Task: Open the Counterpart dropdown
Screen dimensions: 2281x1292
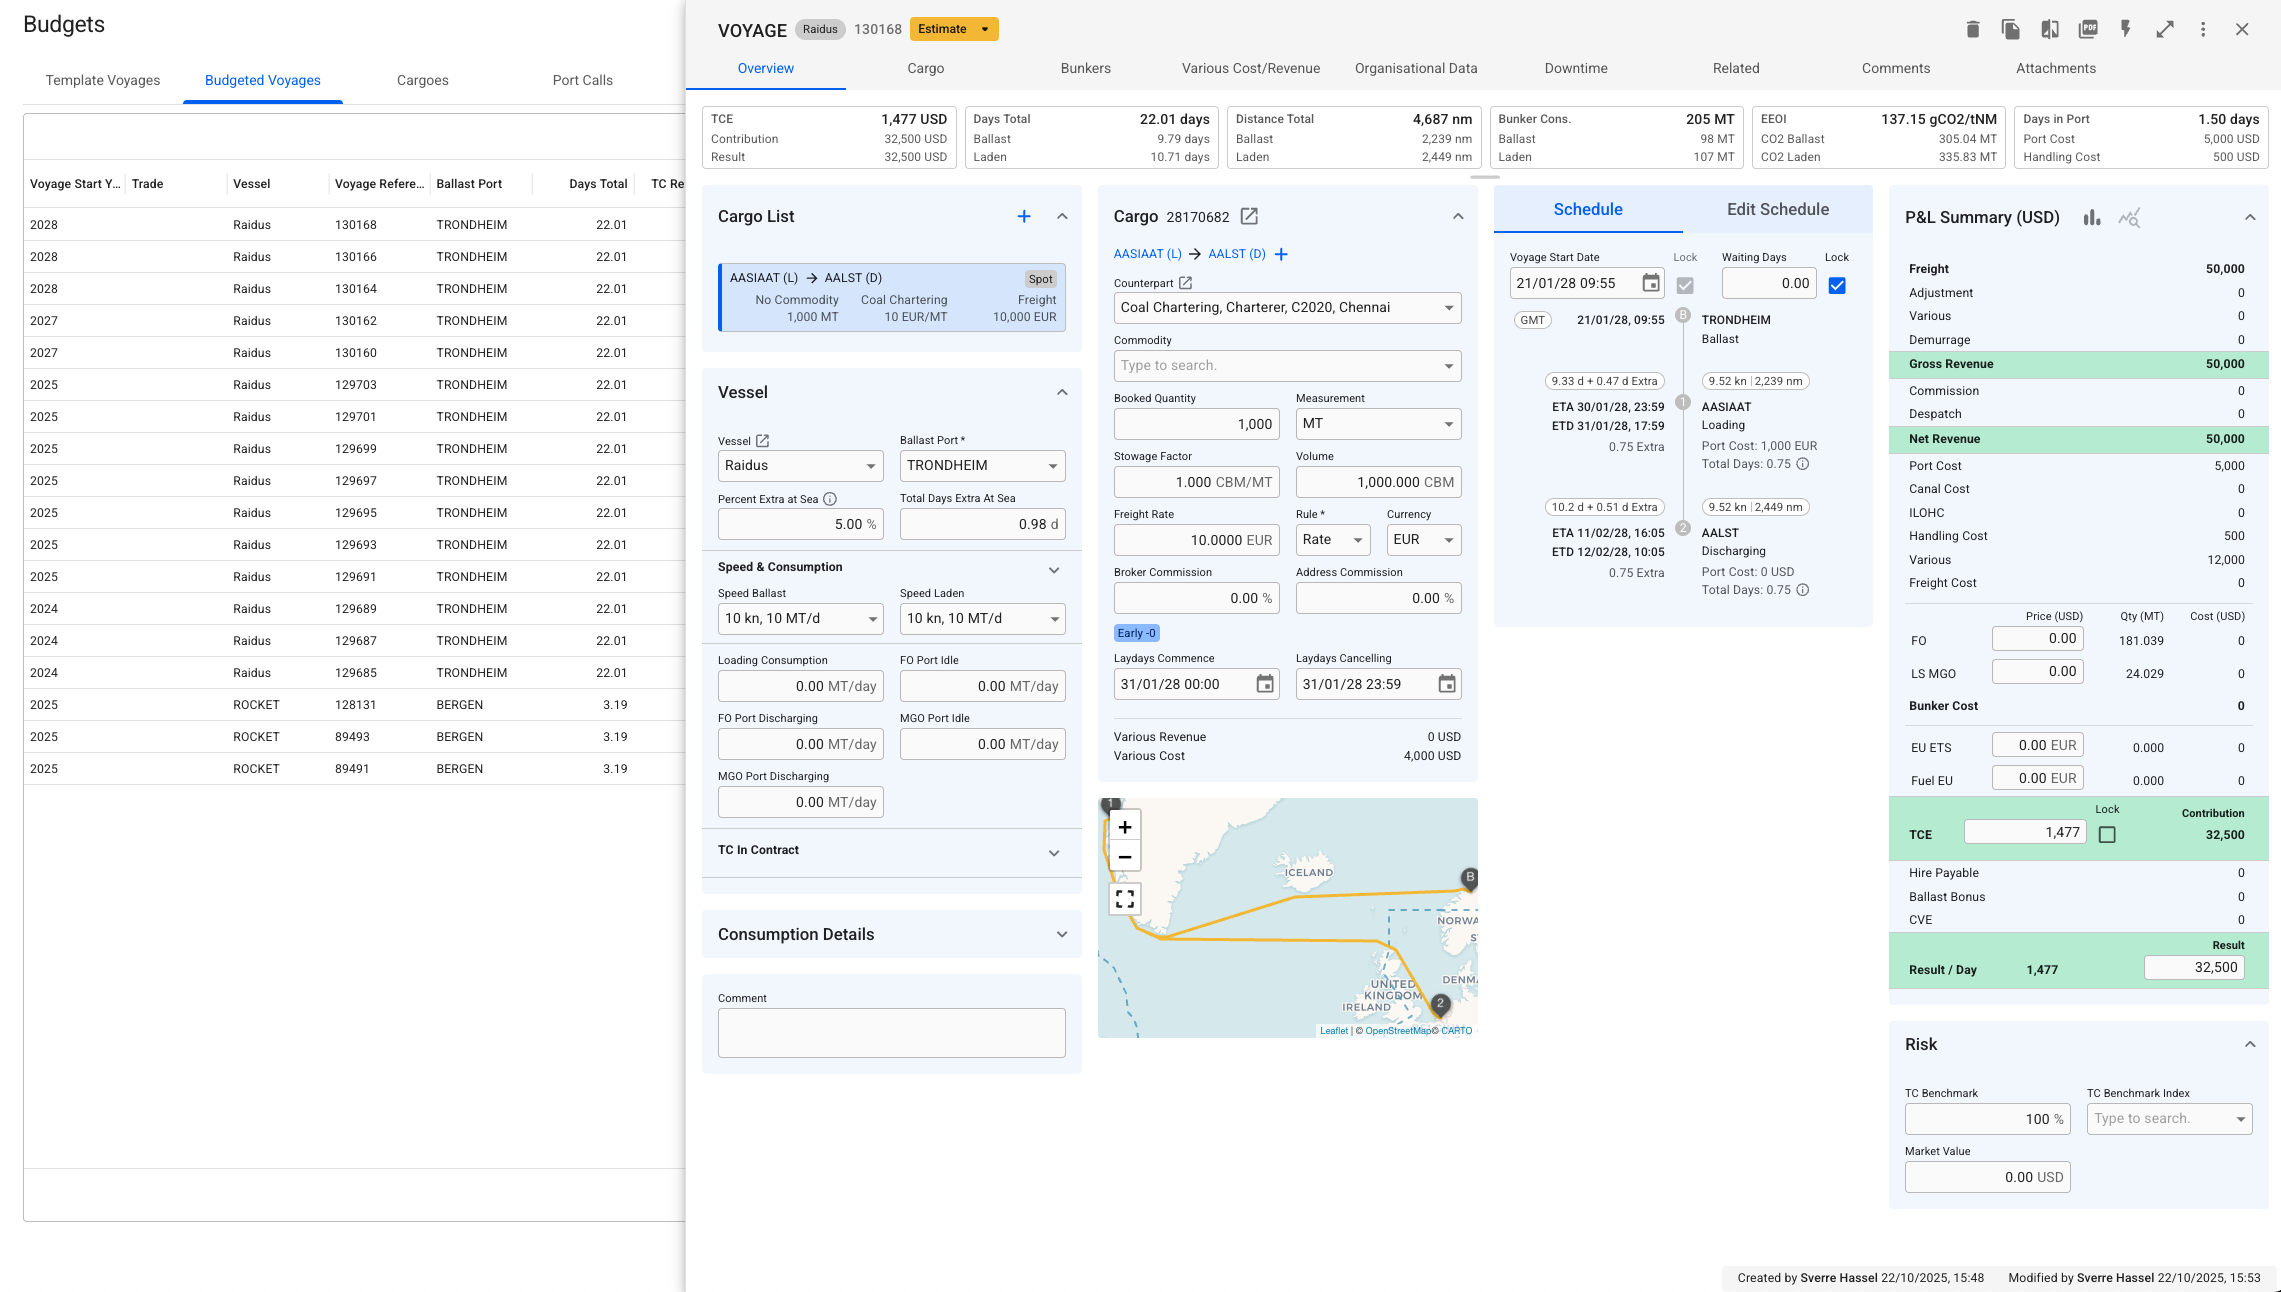Action: [1448, 308]
